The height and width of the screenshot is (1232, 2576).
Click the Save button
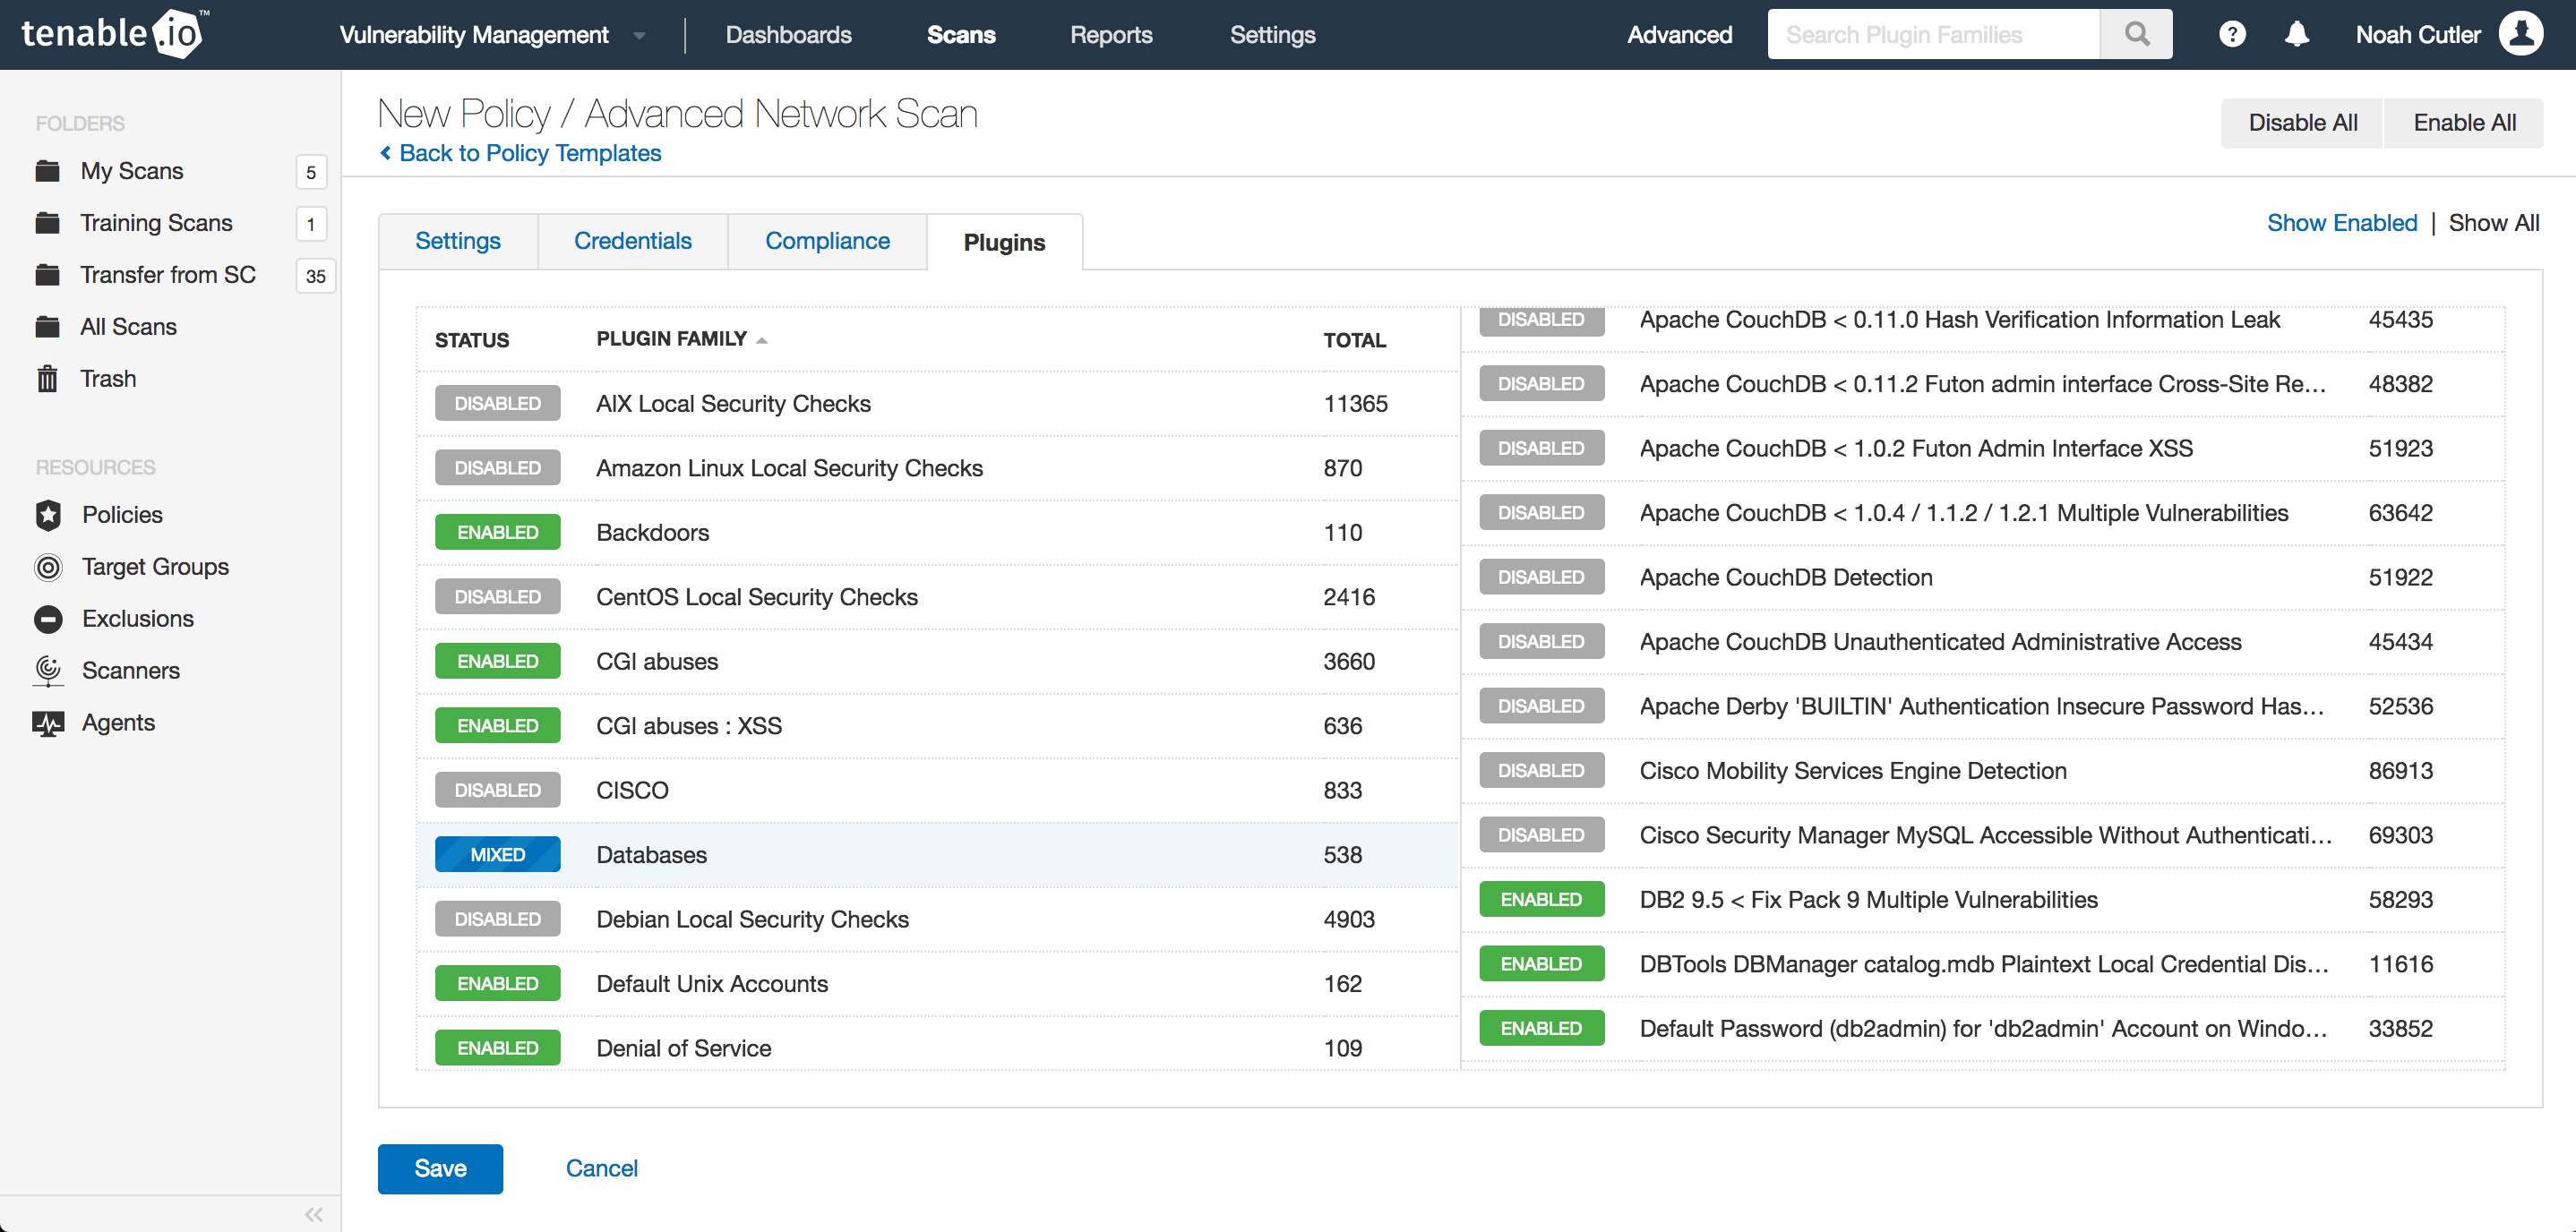point(440,1168)
